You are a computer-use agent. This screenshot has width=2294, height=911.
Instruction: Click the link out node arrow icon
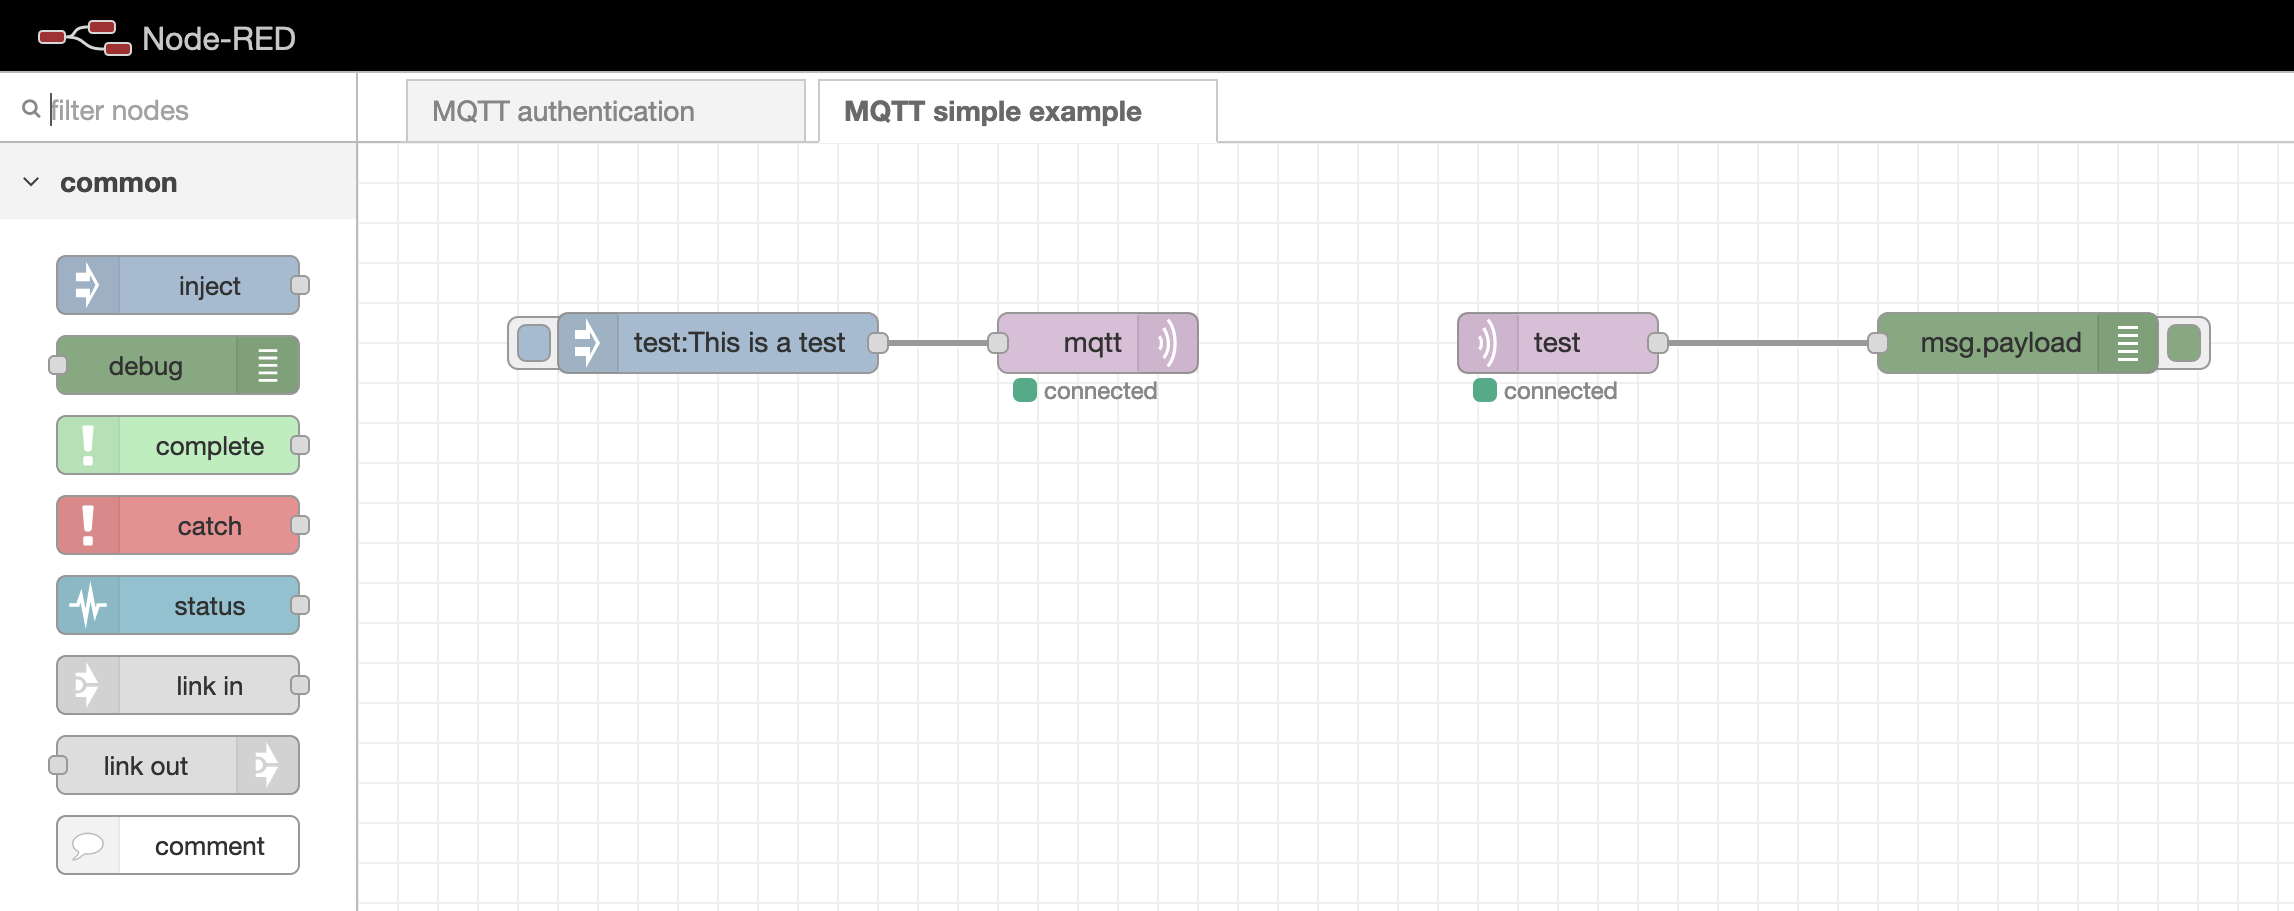[x=267, y=766]
